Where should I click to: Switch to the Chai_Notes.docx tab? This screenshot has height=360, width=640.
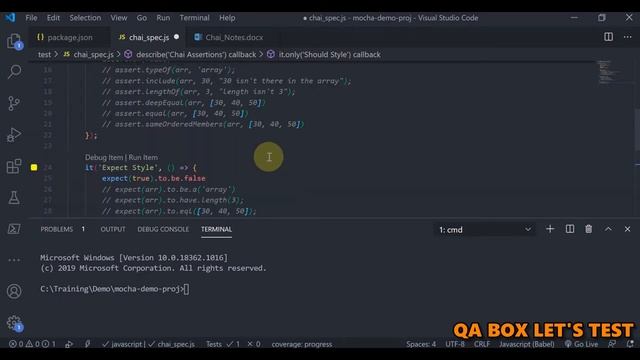point(229,37)
